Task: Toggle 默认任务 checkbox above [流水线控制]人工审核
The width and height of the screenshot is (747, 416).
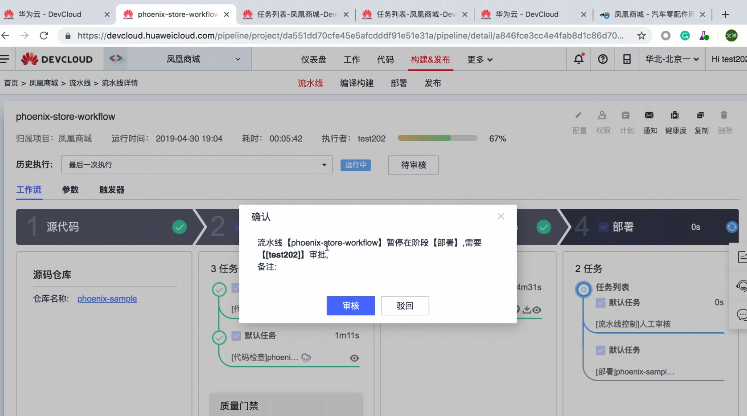Action: pos(600,303)
